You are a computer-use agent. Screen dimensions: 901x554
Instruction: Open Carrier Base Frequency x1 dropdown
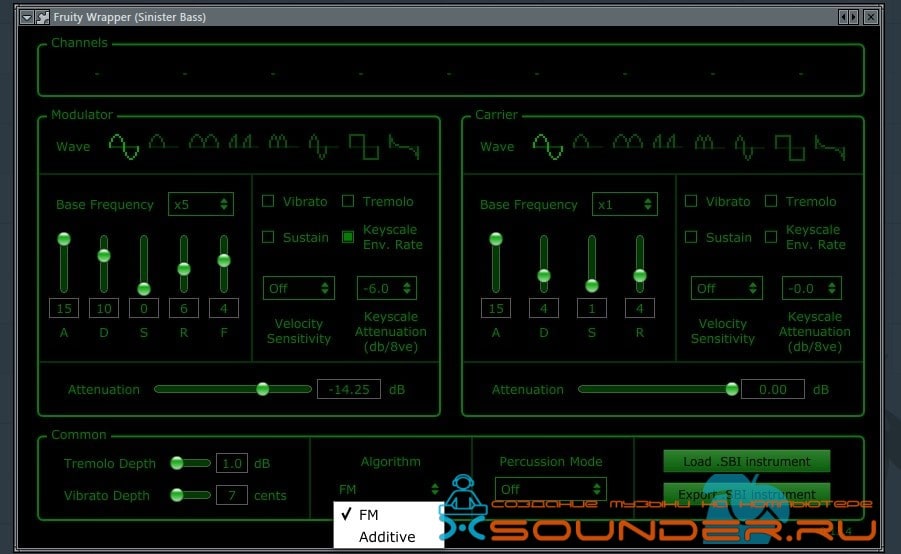pos(625,204)
